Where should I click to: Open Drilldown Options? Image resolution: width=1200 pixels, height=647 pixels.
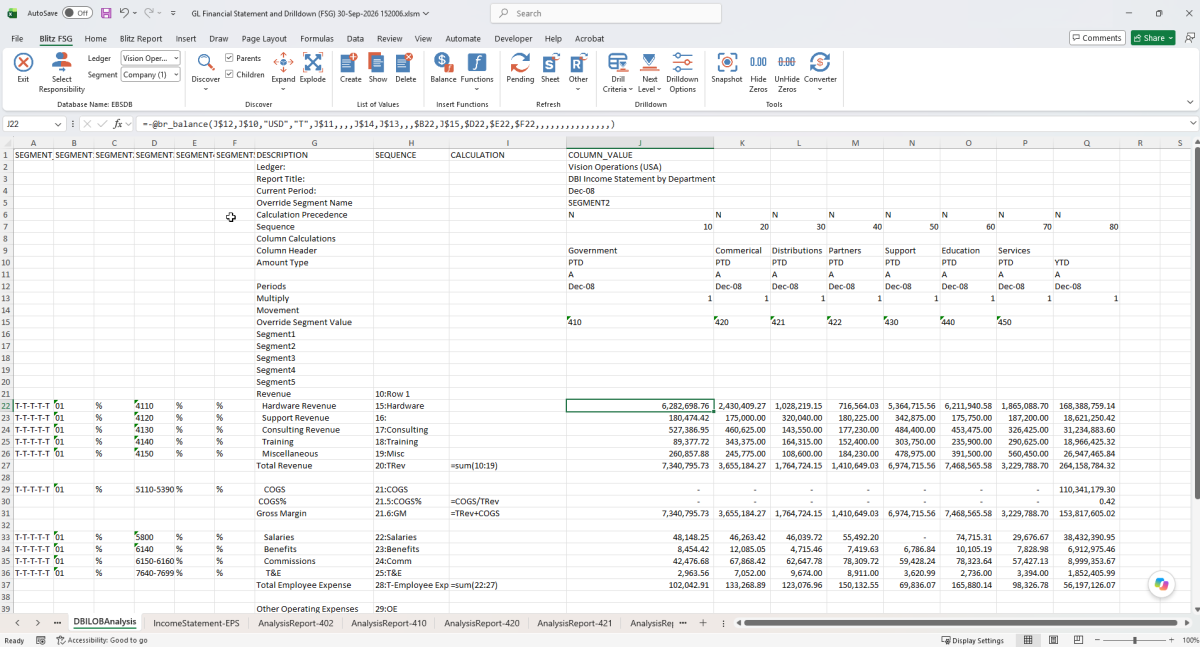682,71
